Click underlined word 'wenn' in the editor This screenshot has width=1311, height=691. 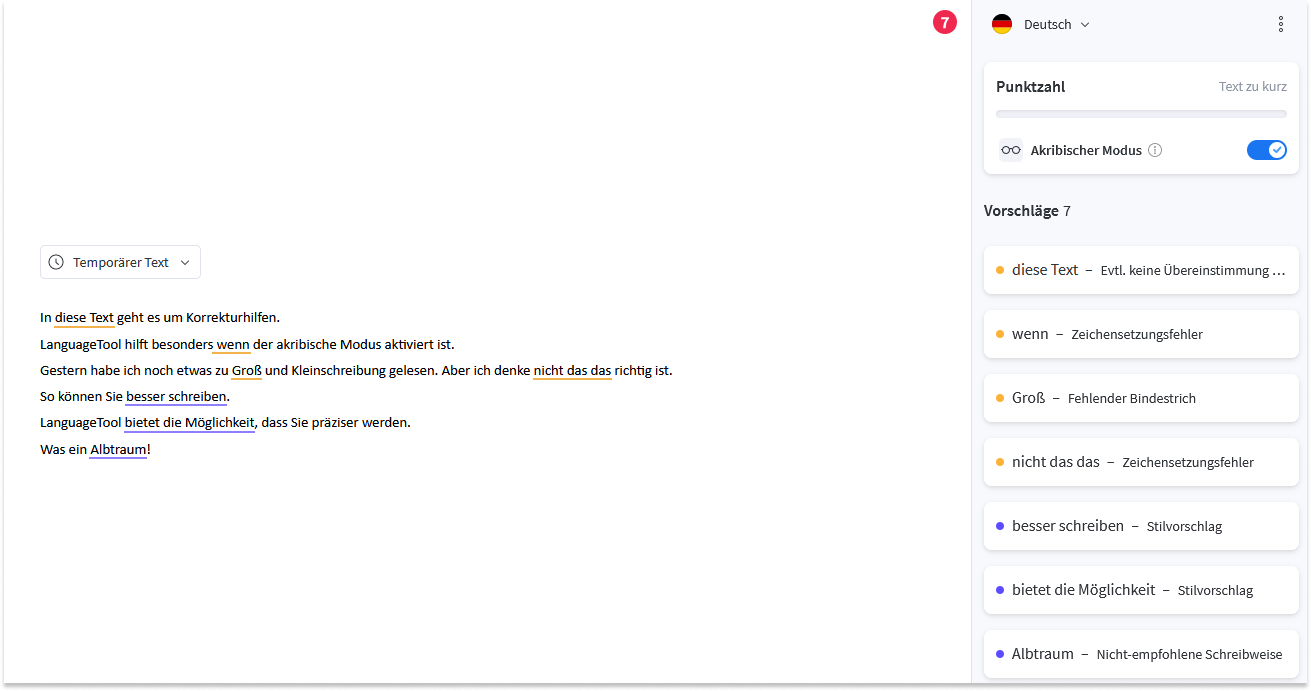tap(232, 344)
